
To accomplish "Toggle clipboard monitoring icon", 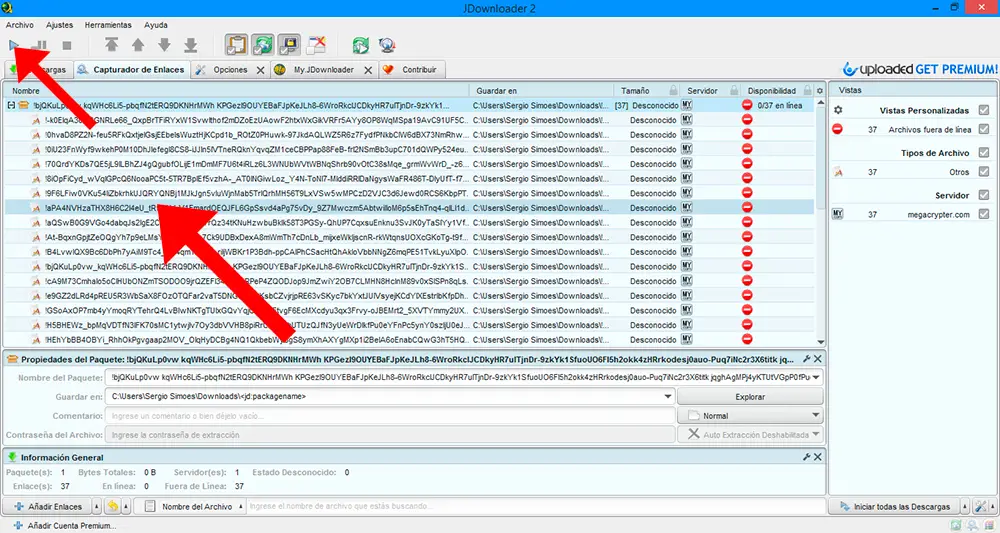I will tap(236, 45).
